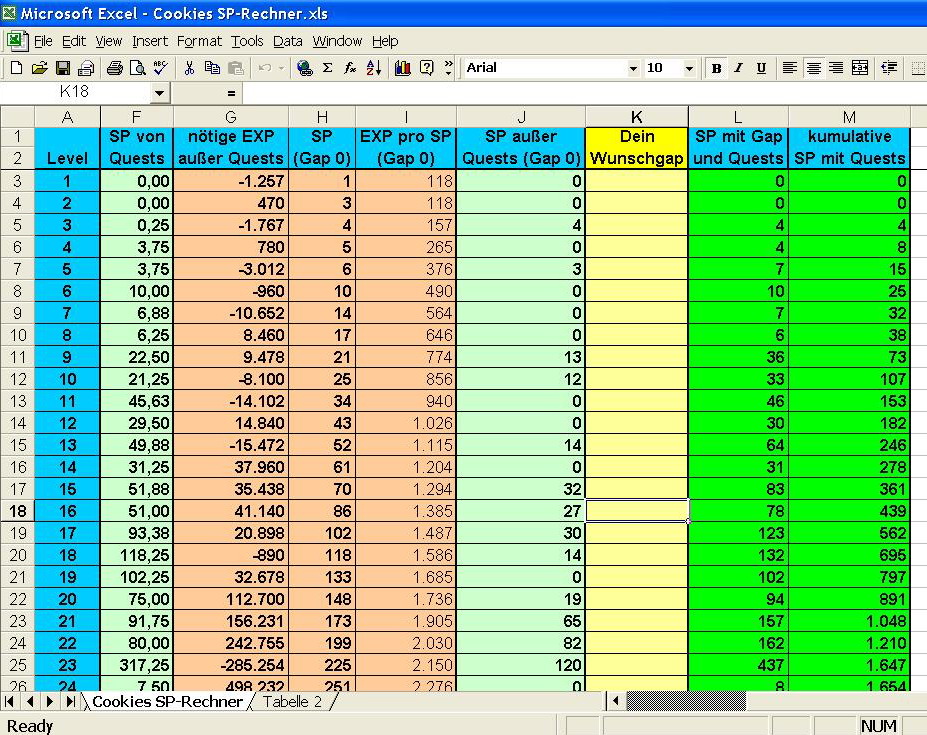Image resolution: width=927 pixels, height=735 pixels.
Task: Click the Spelling check icon
Action: point(159,68)
